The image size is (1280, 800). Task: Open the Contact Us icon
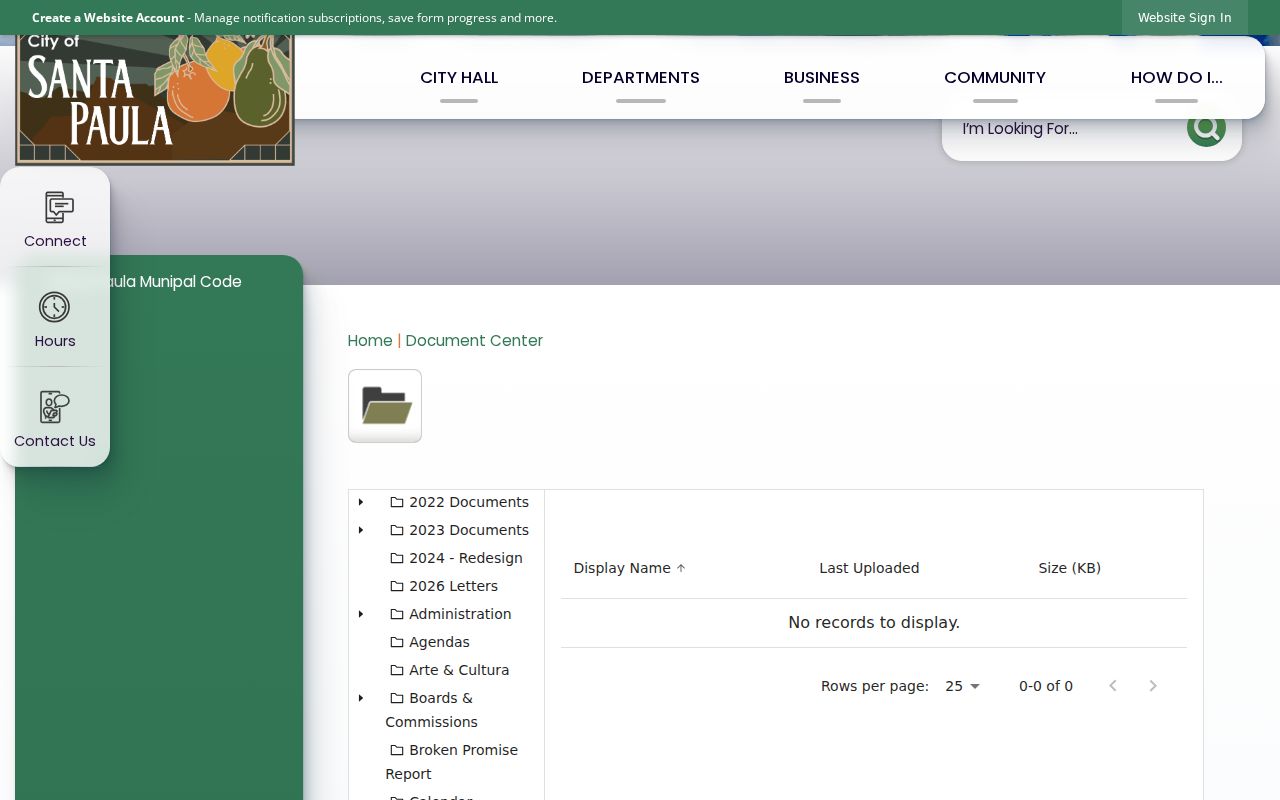pyautogui.click(x=54, y=407)
